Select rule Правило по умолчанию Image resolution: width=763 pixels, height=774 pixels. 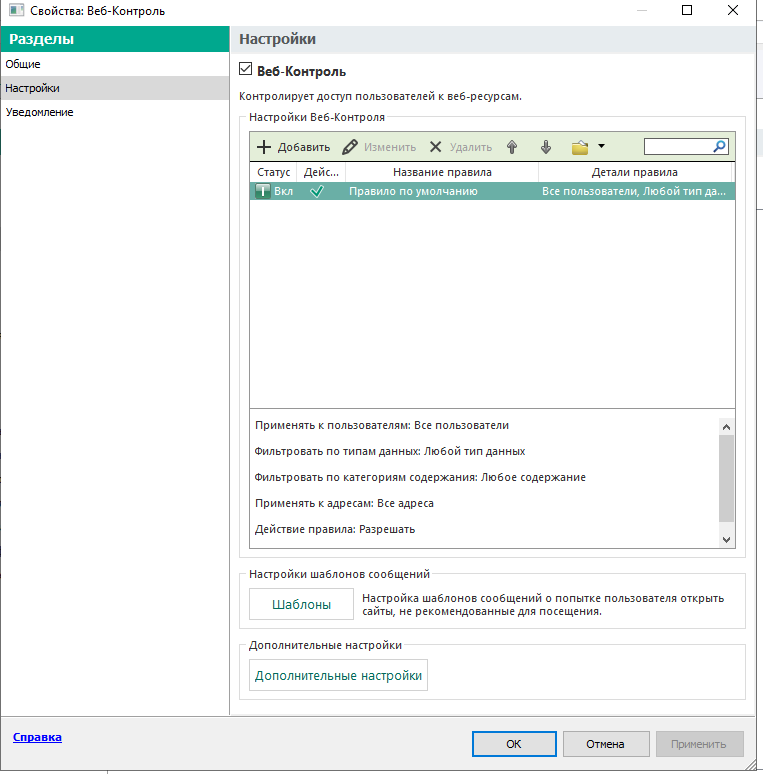(x=413, y=191)
